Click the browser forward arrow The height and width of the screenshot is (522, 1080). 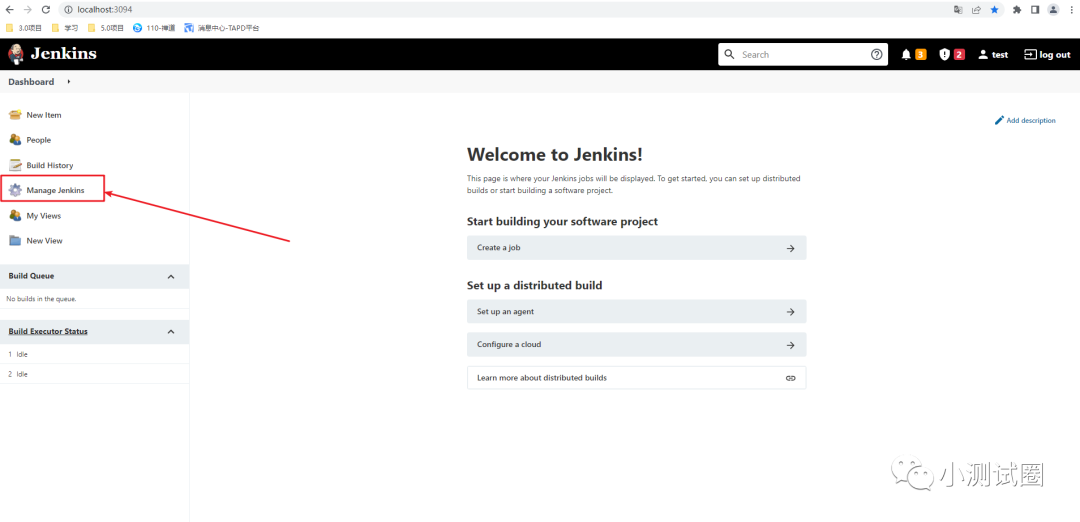click(28, 10)
